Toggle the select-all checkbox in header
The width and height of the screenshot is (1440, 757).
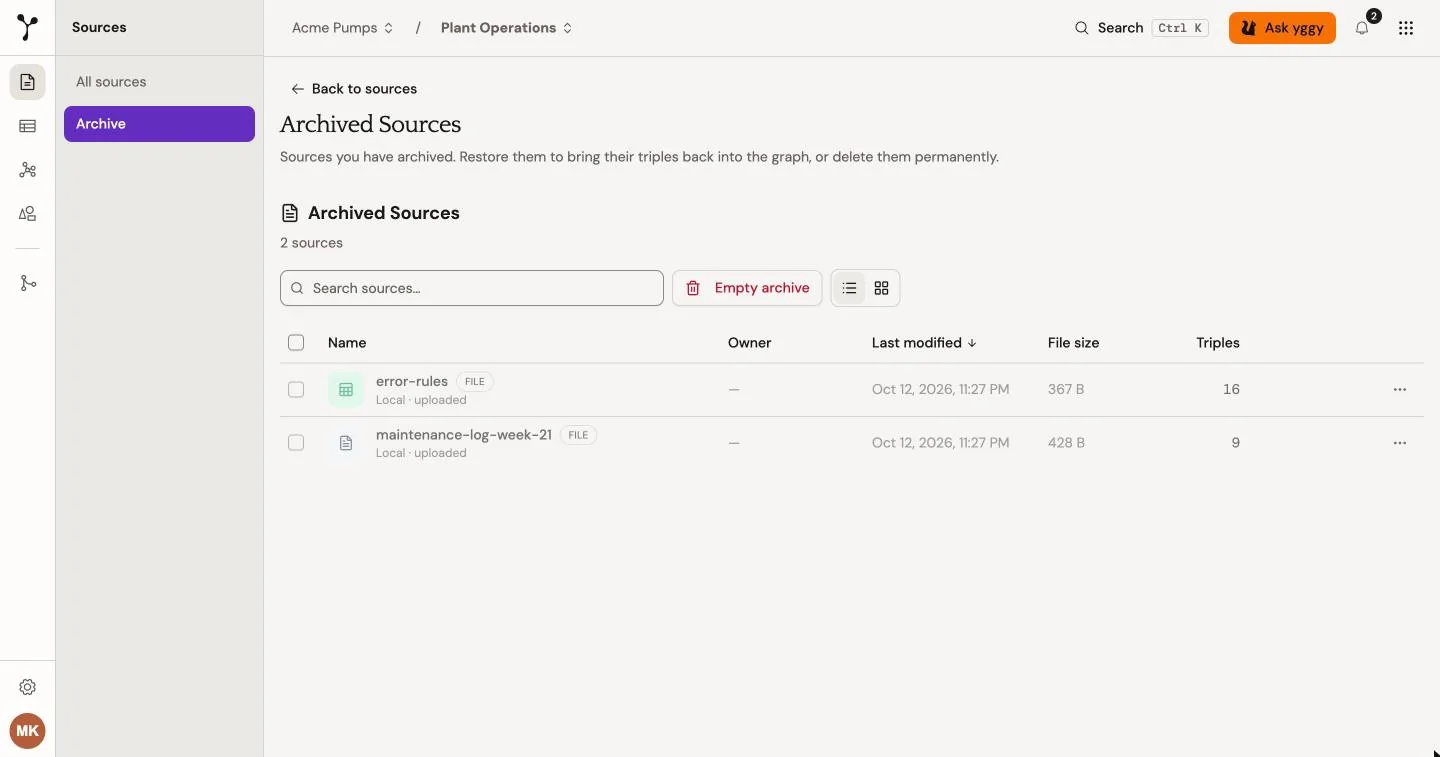(x=296, y=343)
